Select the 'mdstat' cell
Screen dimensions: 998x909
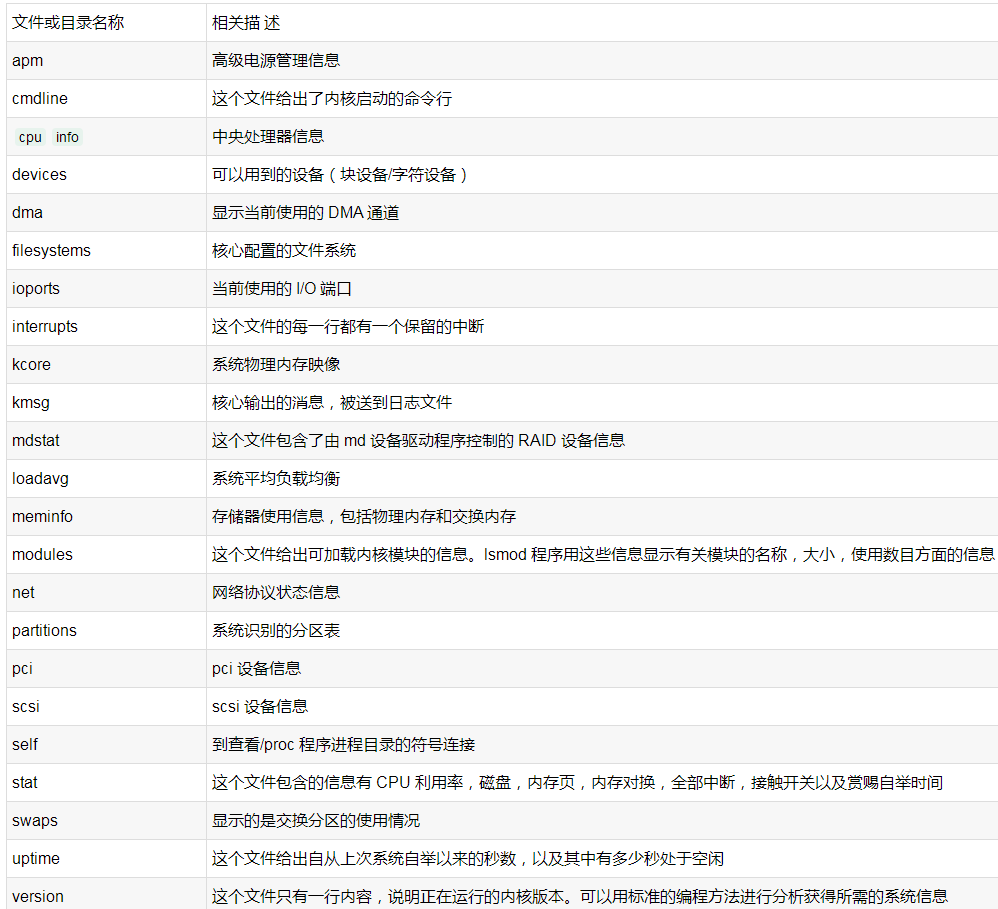pos(106,440)
